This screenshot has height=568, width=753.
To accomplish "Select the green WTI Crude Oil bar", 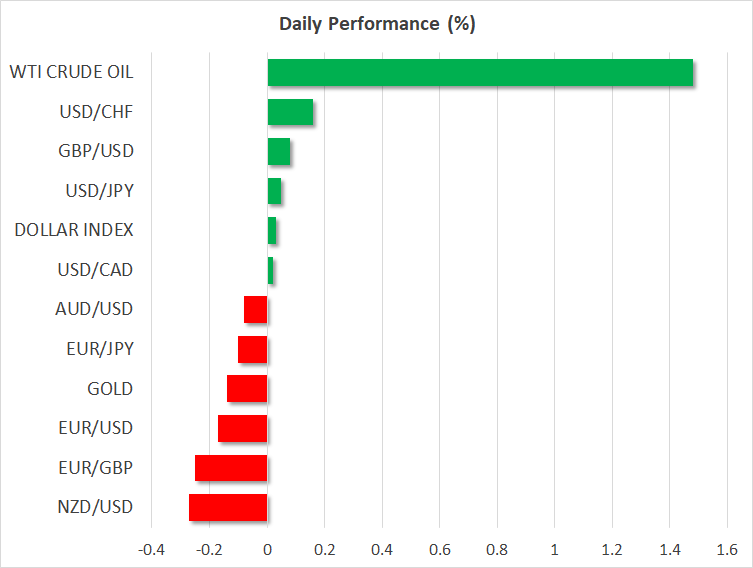I will (480, 73).
